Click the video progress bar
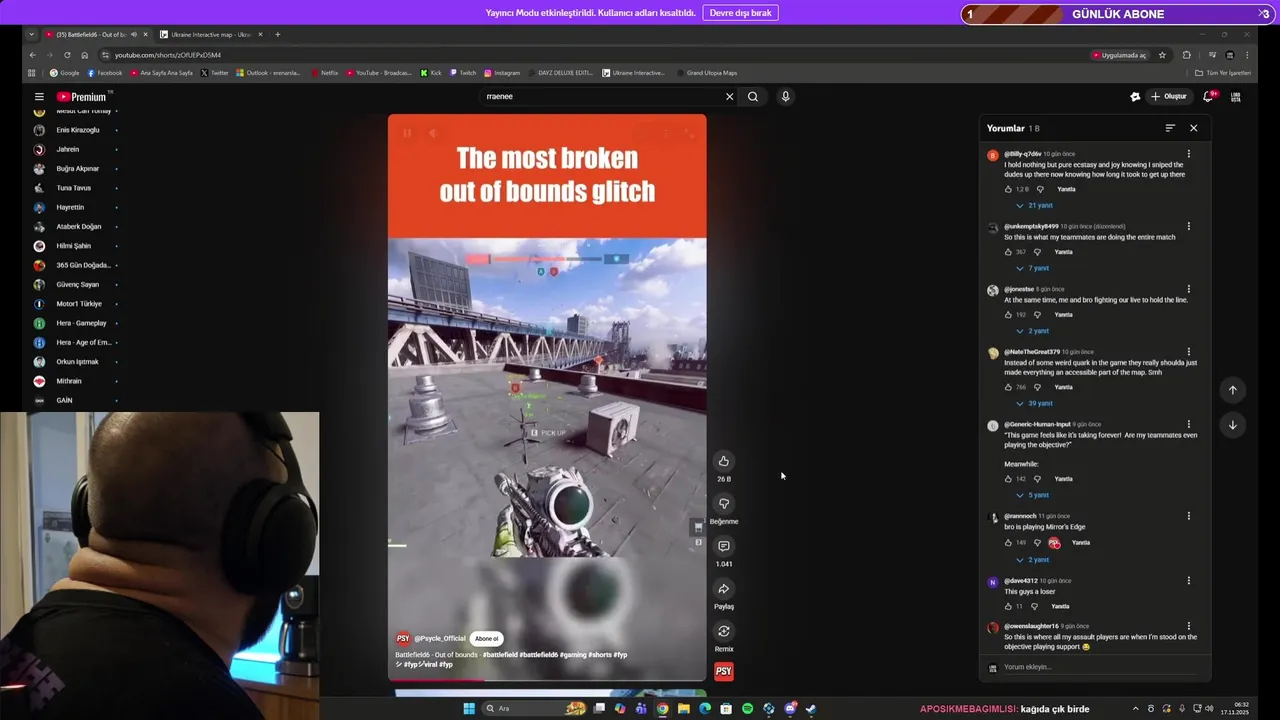Viewport: 1280px width, 720px height. click(x=547, y=680)
